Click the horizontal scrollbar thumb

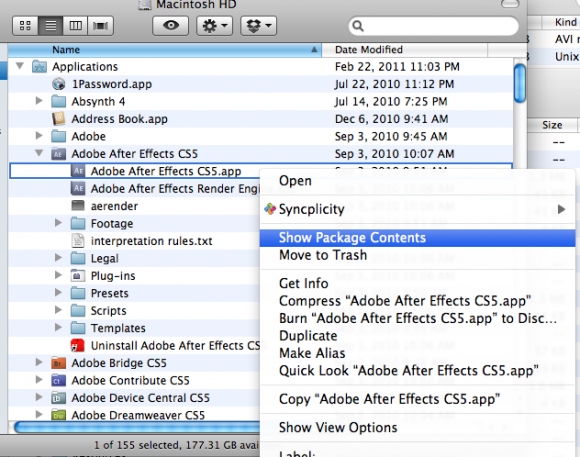(137, 427)
